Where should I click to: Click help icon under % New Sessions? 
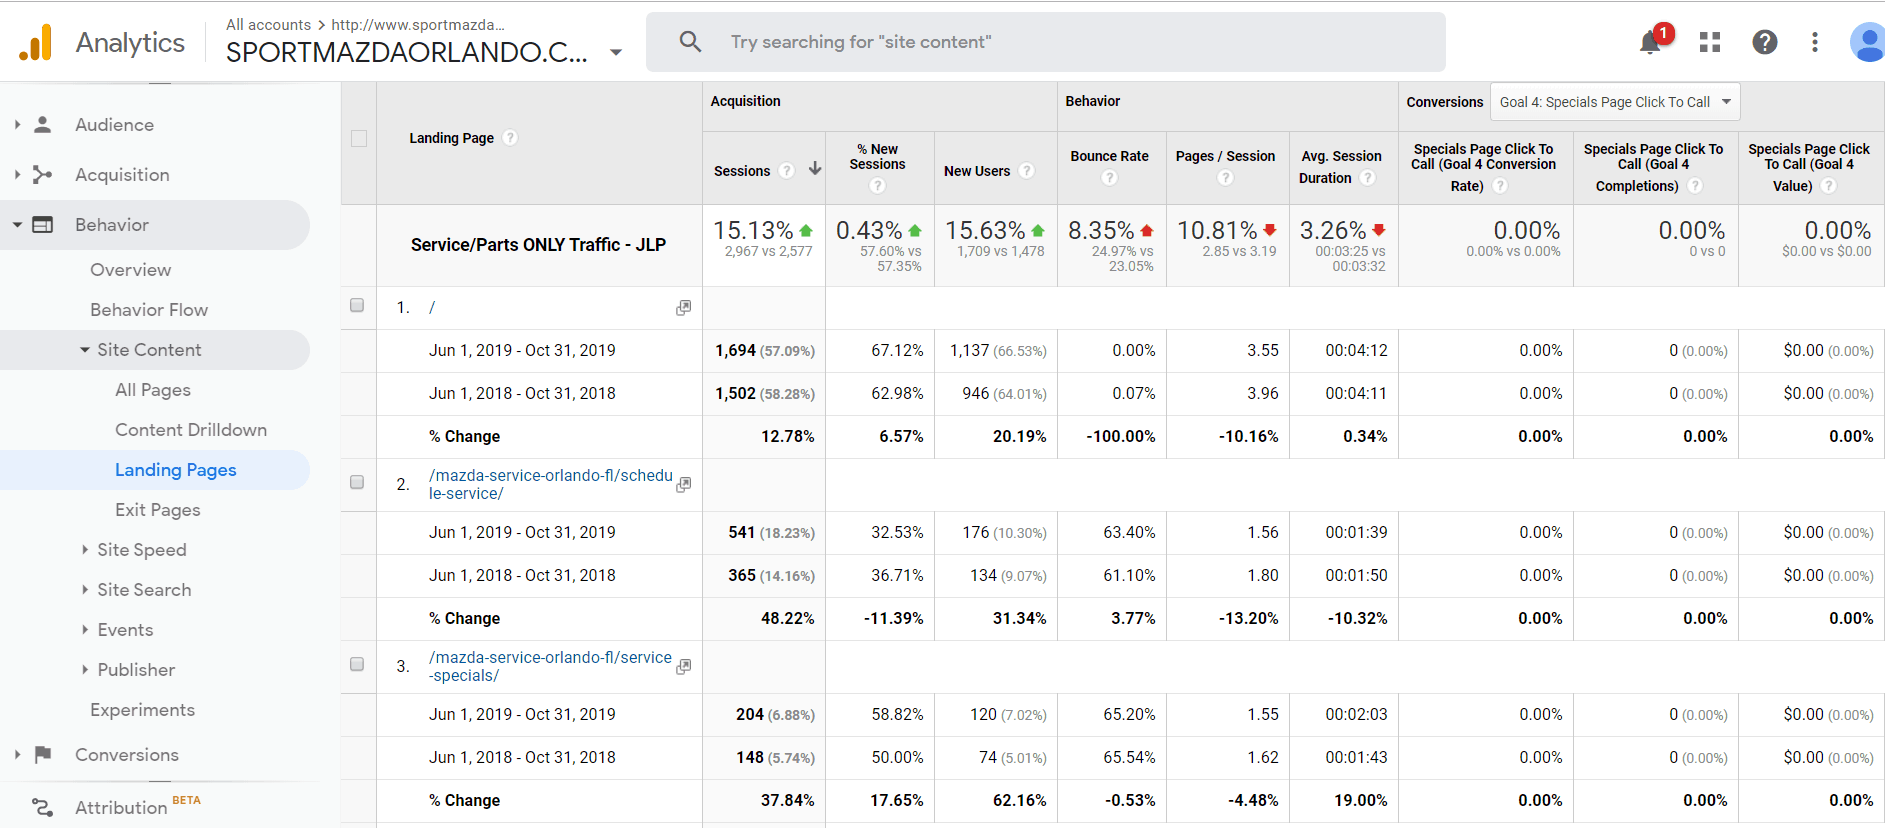tap(877, 186)
